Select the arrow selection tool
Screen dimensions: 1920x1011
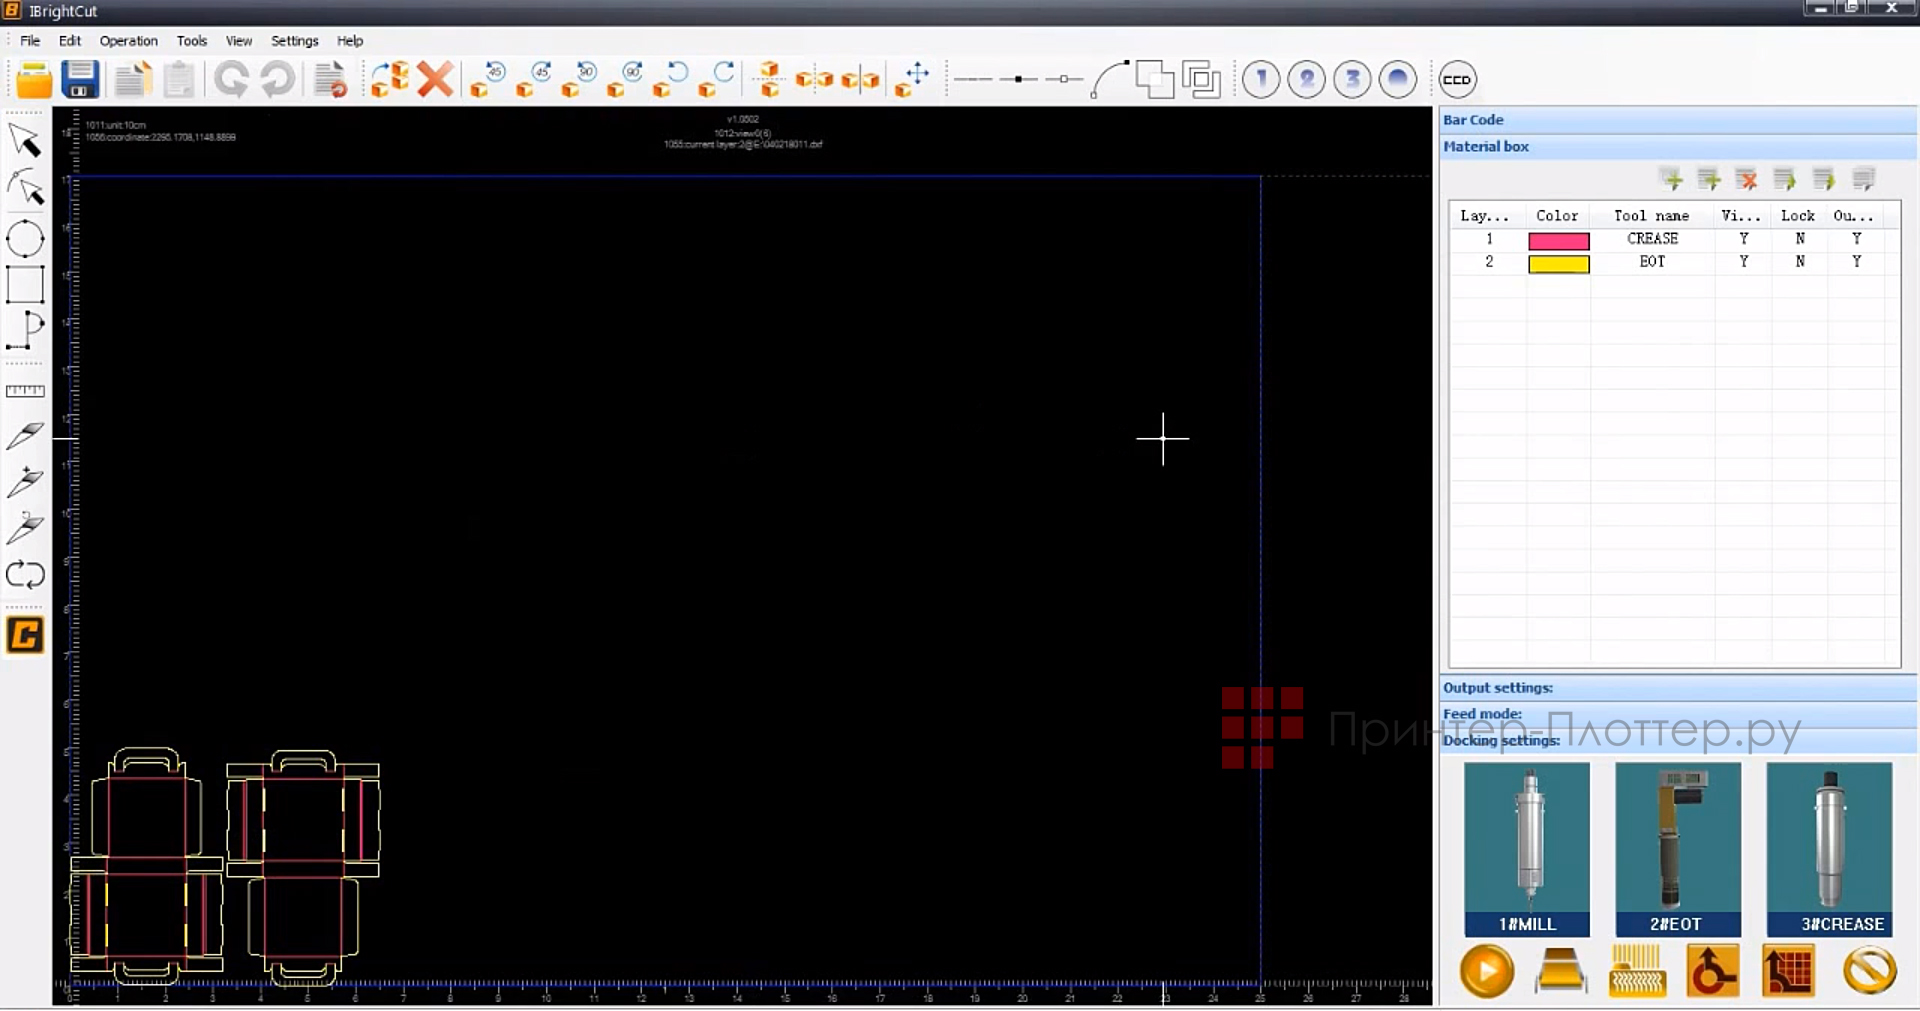click(x=25, y=140)
